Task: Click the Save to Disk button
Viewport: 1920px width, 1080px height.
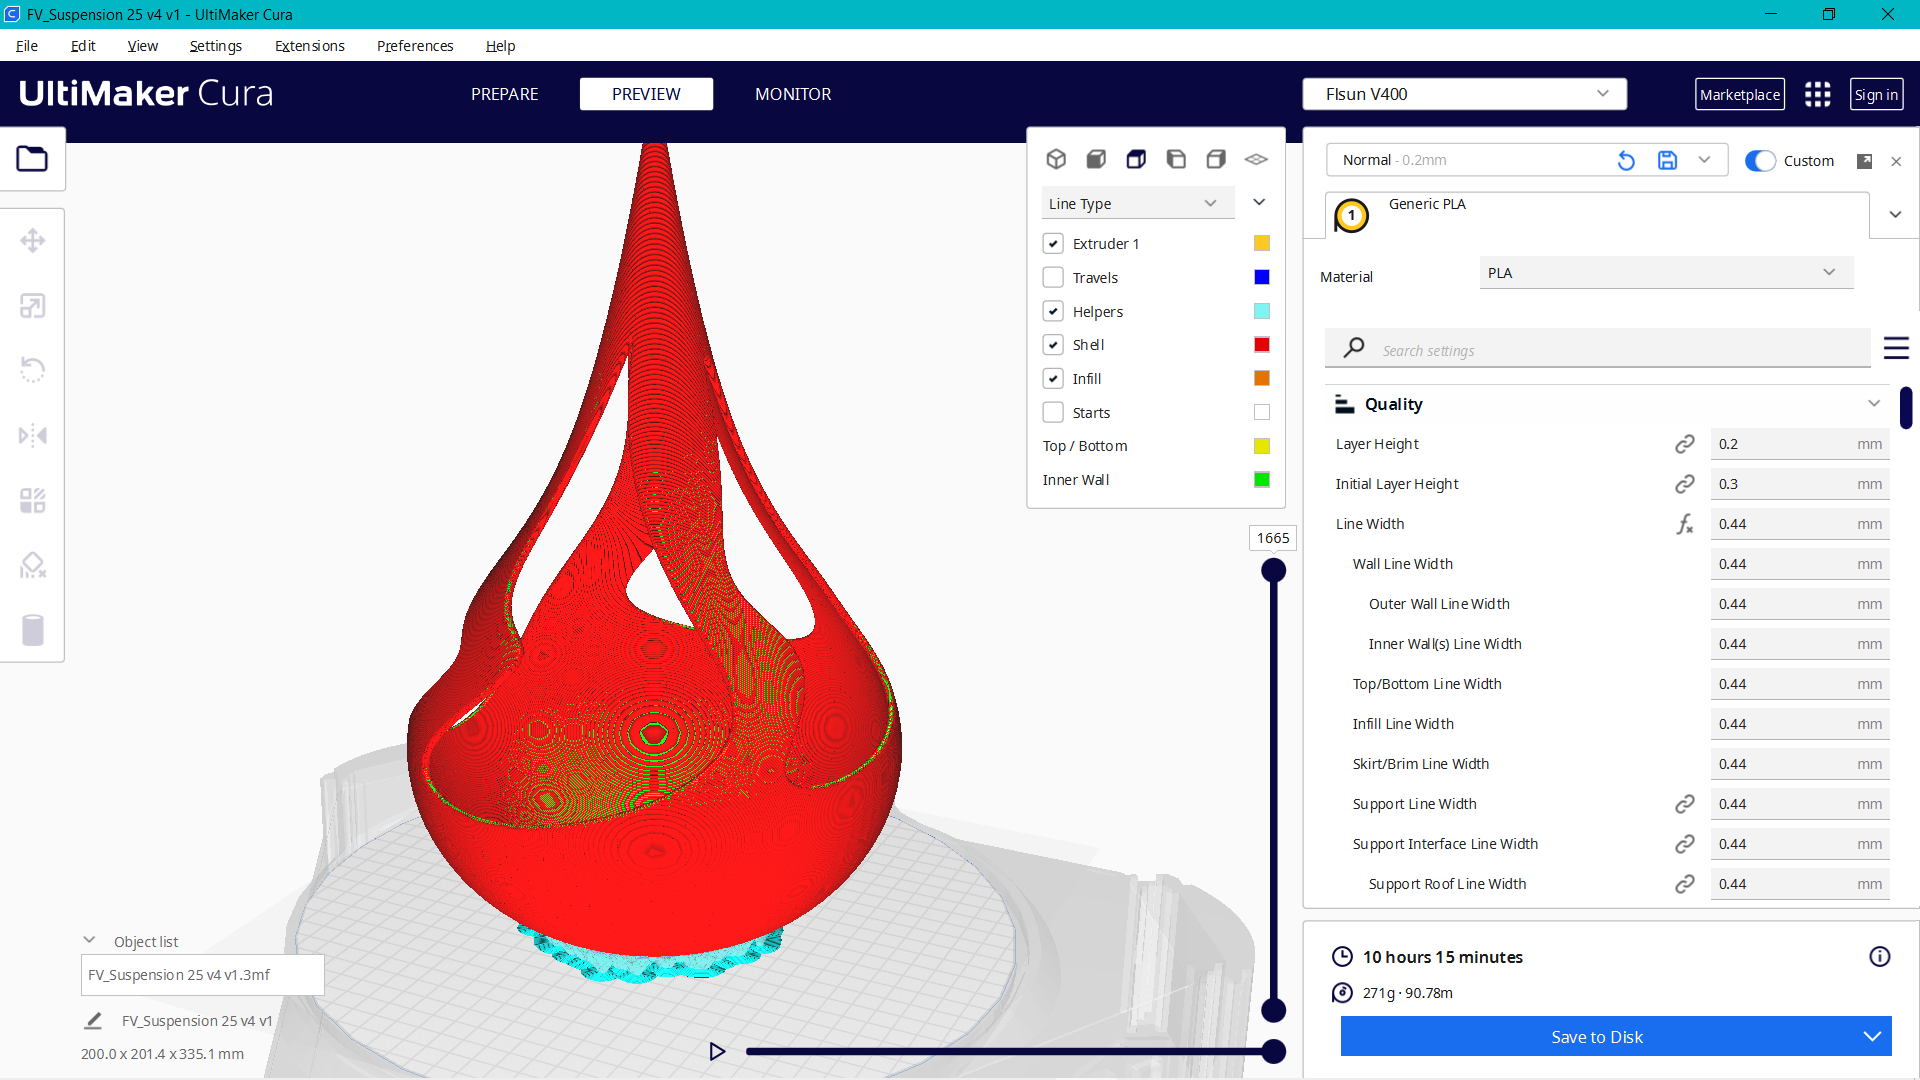Action: 1596,1036
